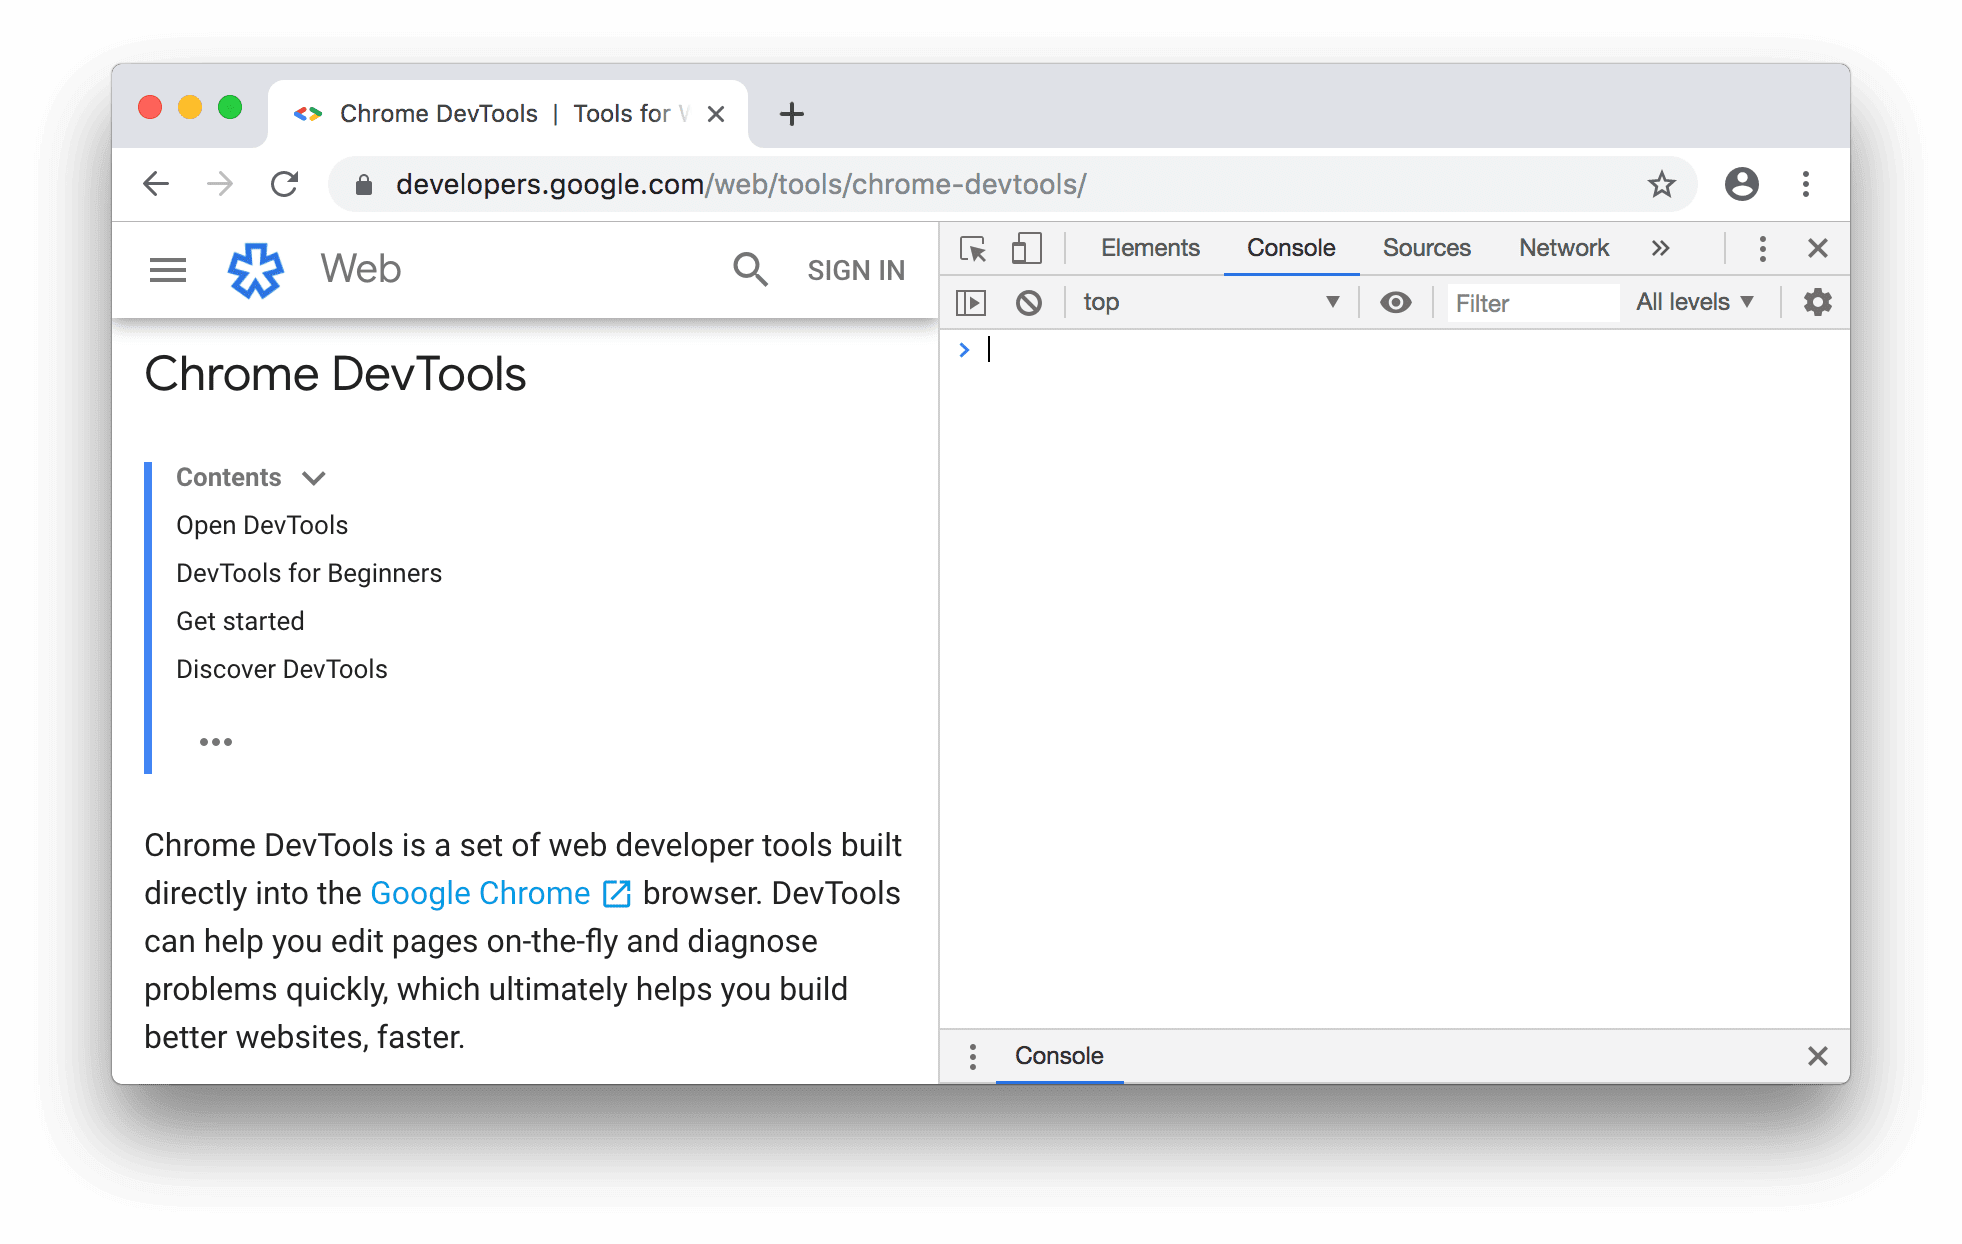Expand the top frame context dropdown
Viewport: 1962px width, 1244px height.
[1330, 302]
